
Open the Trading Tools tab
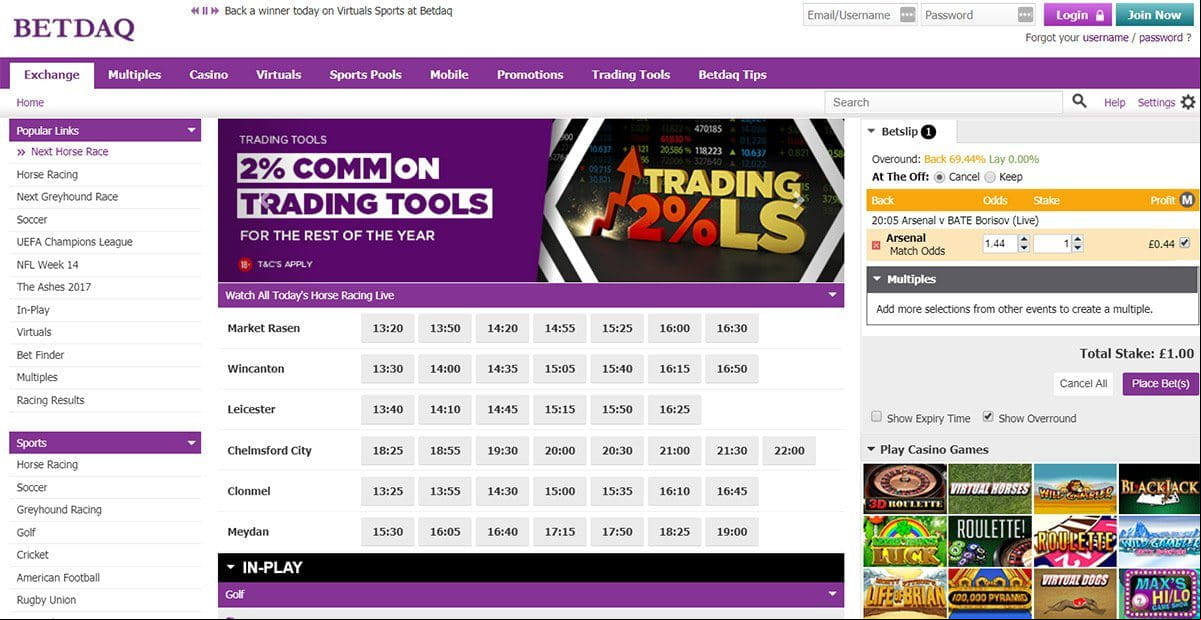coord(631,75)
